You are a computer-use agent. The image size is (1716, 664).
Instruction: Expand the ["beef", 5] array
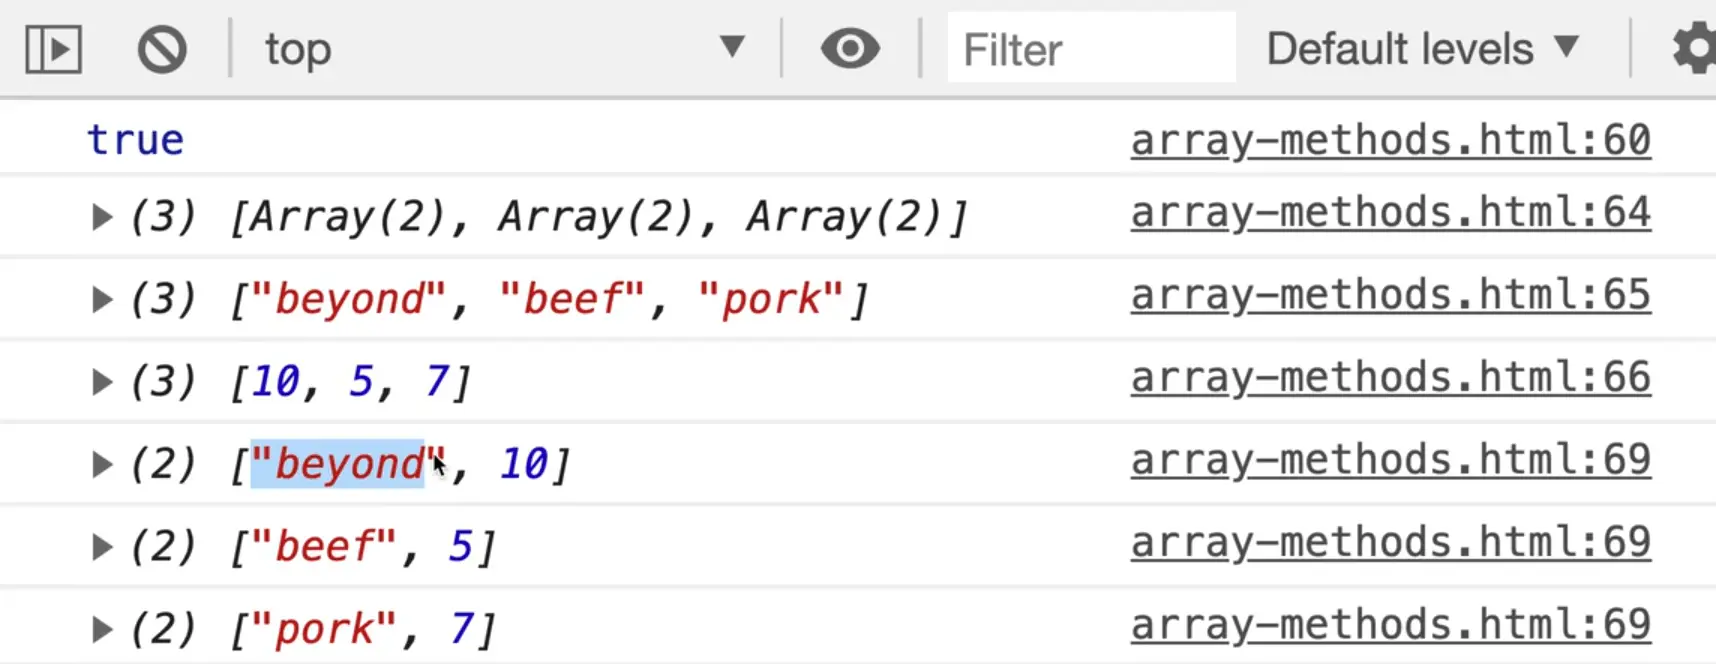coord(101,547)
